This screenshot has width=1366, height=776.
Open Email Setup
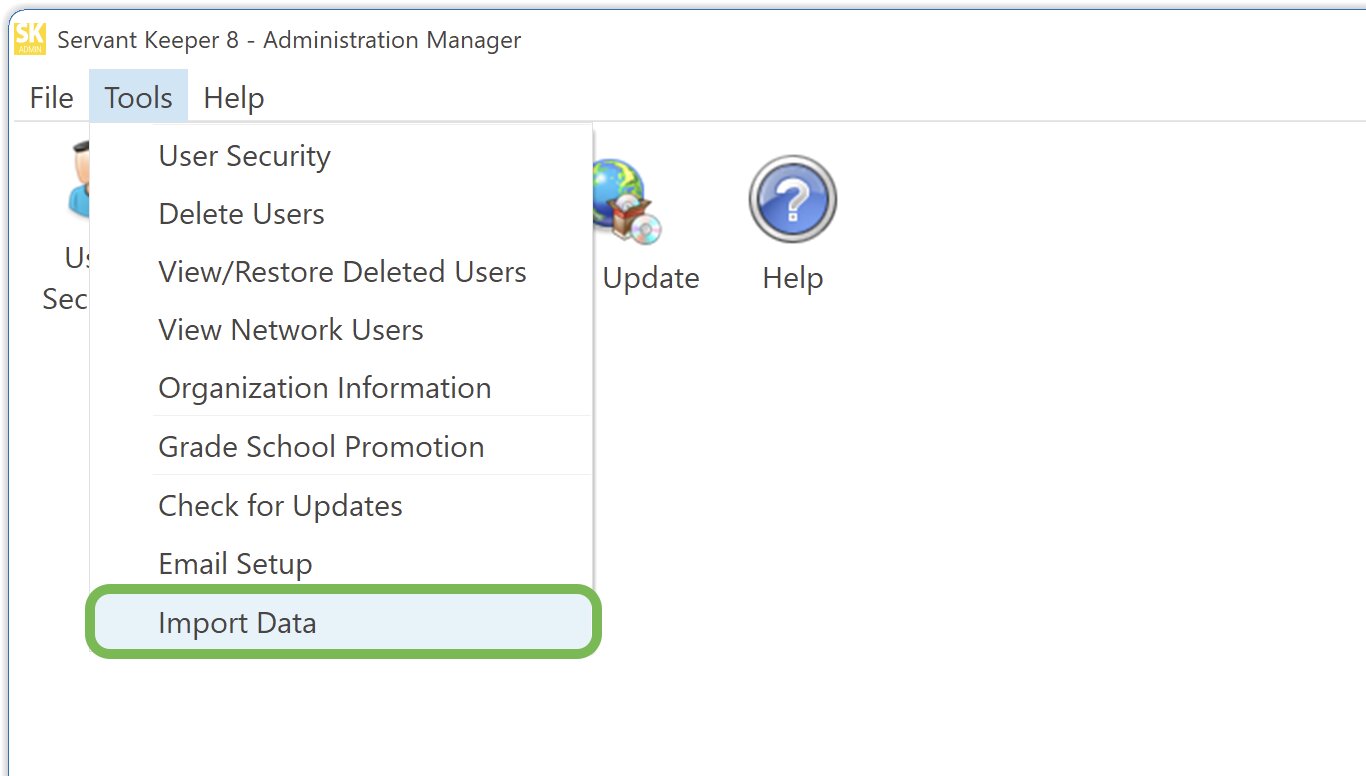tap(235, 564)
